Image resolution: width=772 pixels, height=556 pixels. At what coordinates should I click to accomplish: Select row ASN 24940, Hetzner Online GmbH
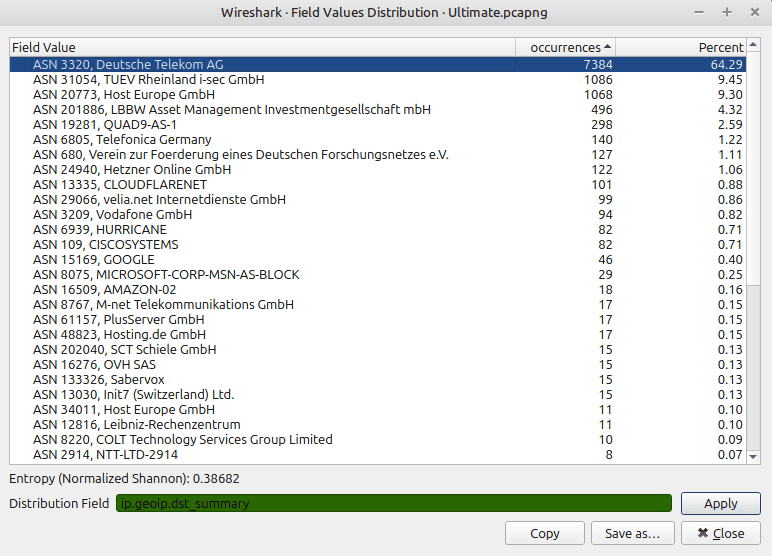pyautogui.click(x=378, y=169)
